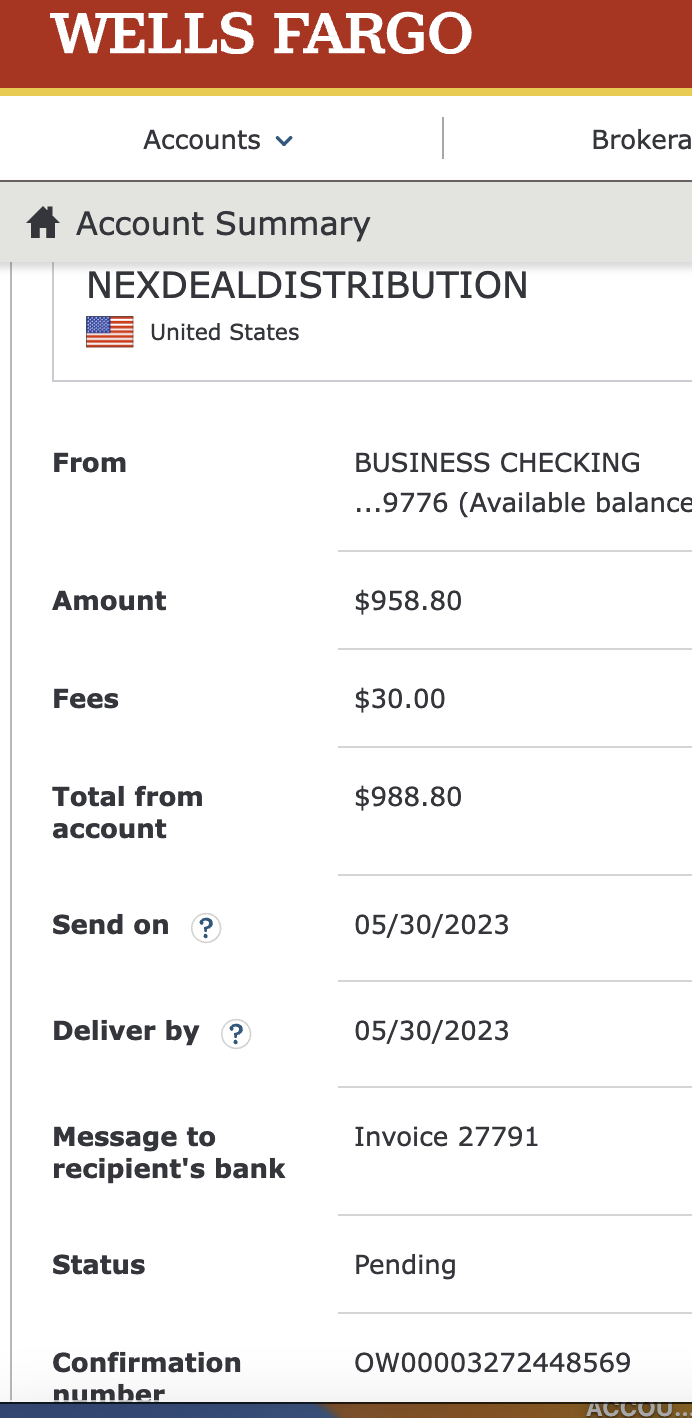
Task: Click the Pending status value
Action: click(x=405, y=1265)
